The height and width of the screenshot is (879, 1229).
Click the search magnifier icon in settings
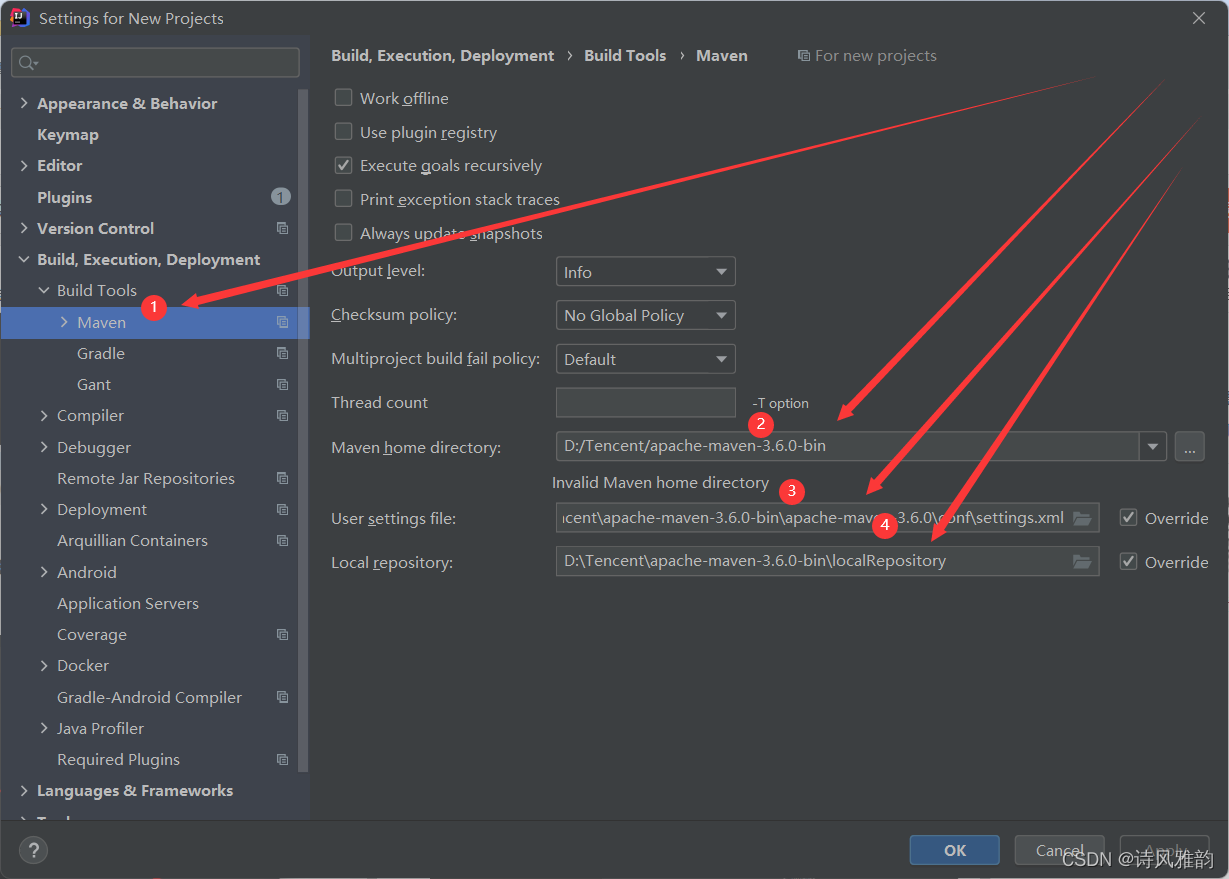click(27, 63)
